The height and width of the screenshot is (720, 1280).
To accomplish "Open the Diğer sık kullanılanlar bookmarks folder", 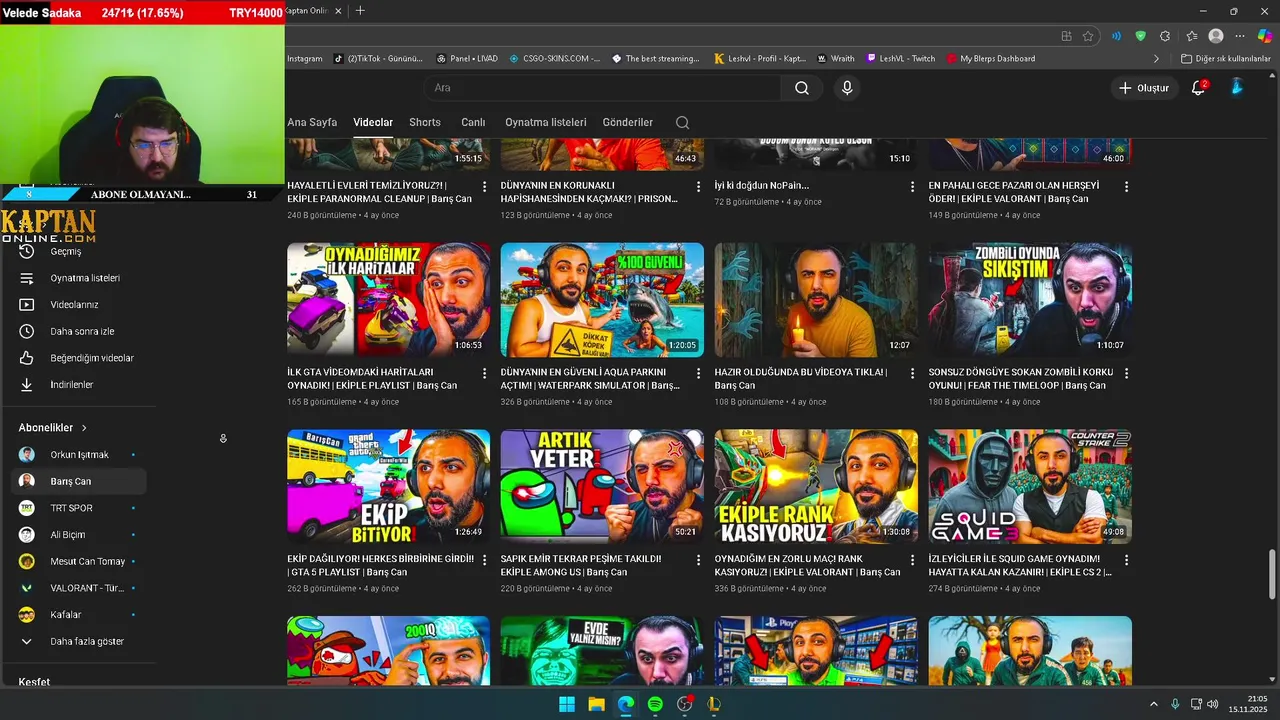I will (x=1226, y=59).
